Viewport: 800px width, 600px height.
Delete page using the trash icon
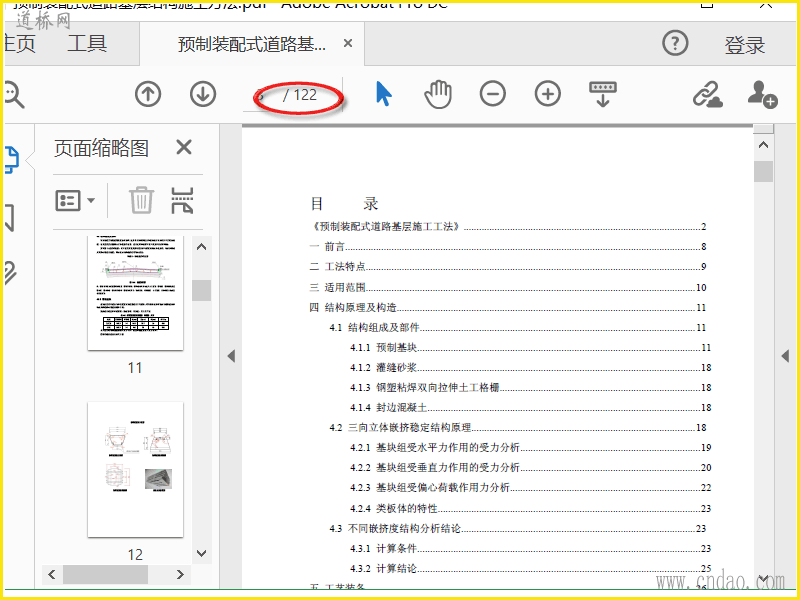pyautogui.click(x=141, y=200)
